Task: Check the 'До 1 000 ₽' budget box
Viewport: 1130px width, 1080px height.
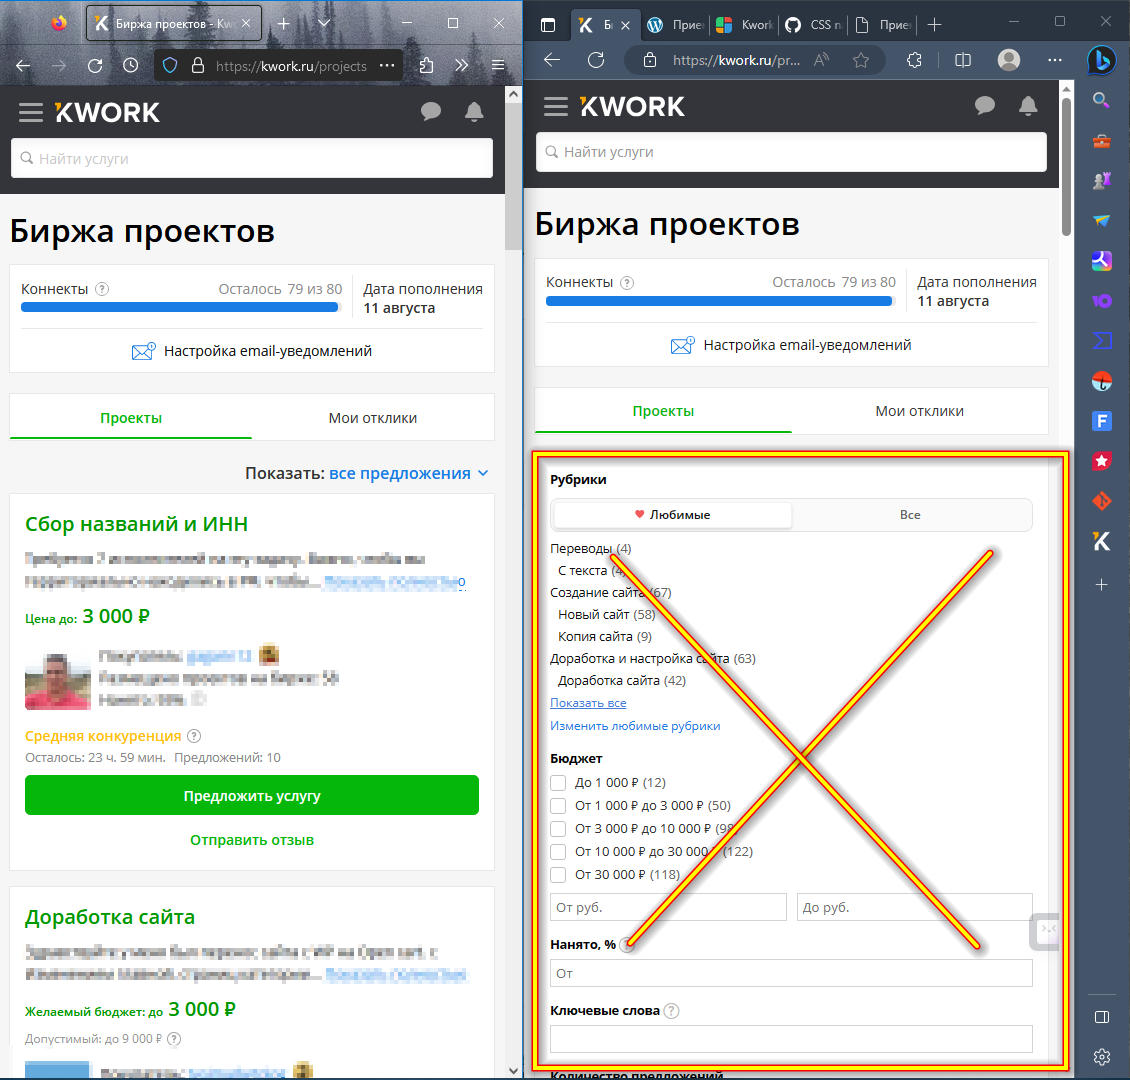Action: click(558, 782)
